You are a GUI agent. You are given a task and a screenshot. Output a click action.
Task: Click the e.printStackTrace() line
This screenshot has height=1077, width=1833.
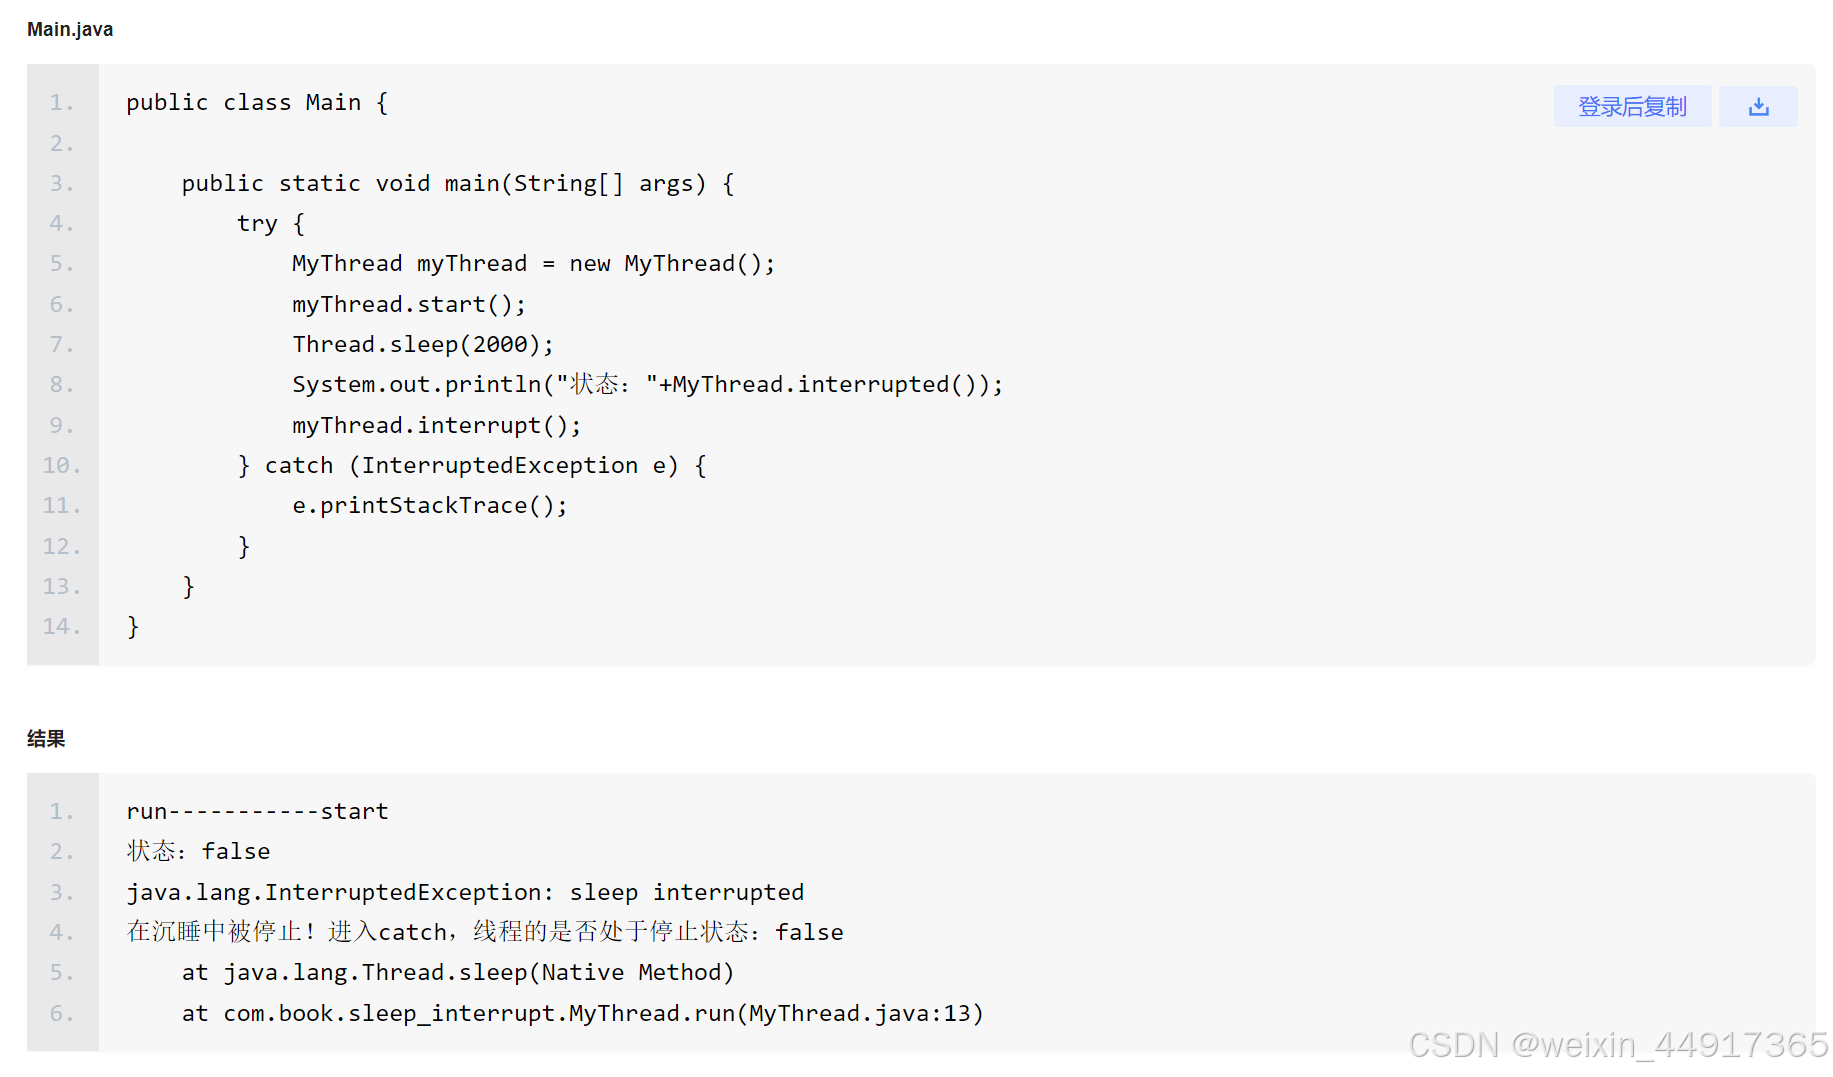click(429, 505)
